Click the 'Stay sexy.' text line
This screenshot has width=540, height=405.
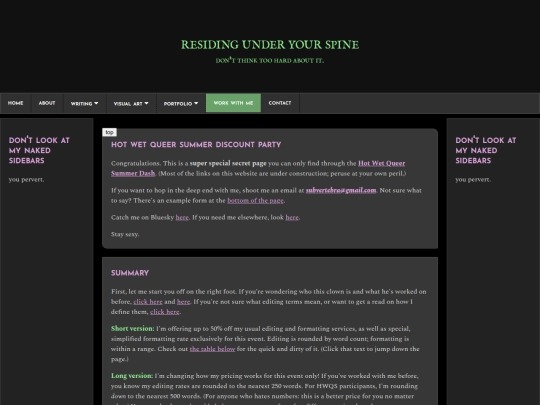point(125,234)
